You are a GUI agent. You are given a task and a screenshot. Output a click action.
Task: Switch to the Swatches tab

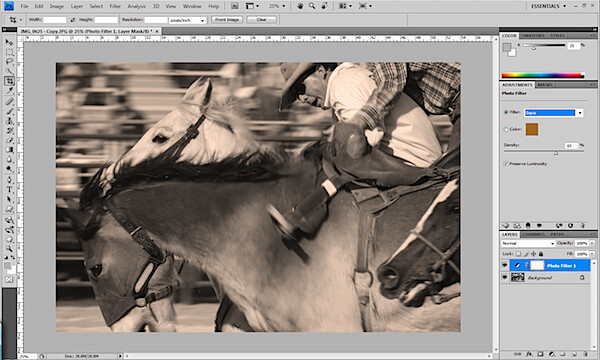(533, 36)
